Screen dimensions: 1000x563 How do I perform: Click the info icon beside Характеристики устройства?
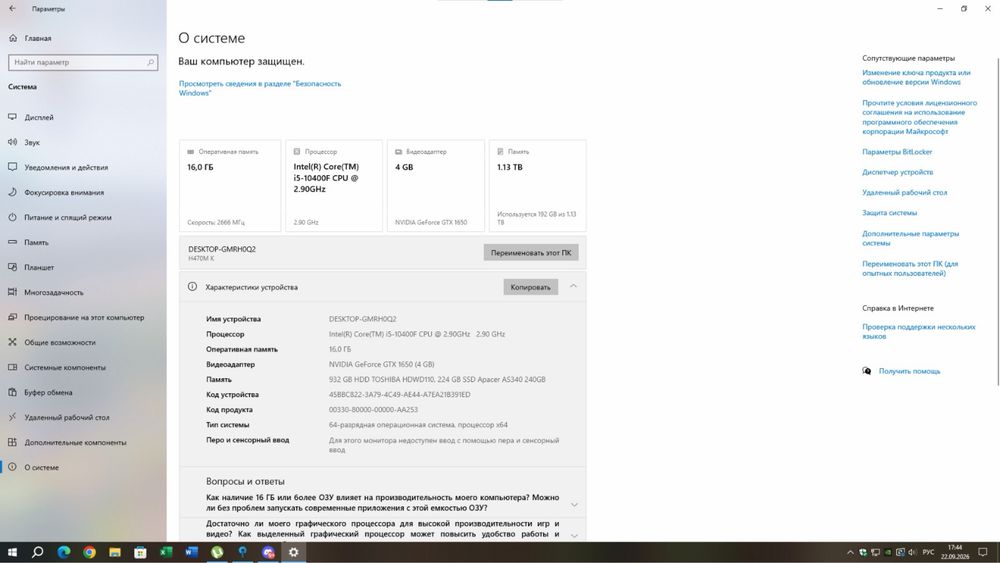tap(192, 287)
